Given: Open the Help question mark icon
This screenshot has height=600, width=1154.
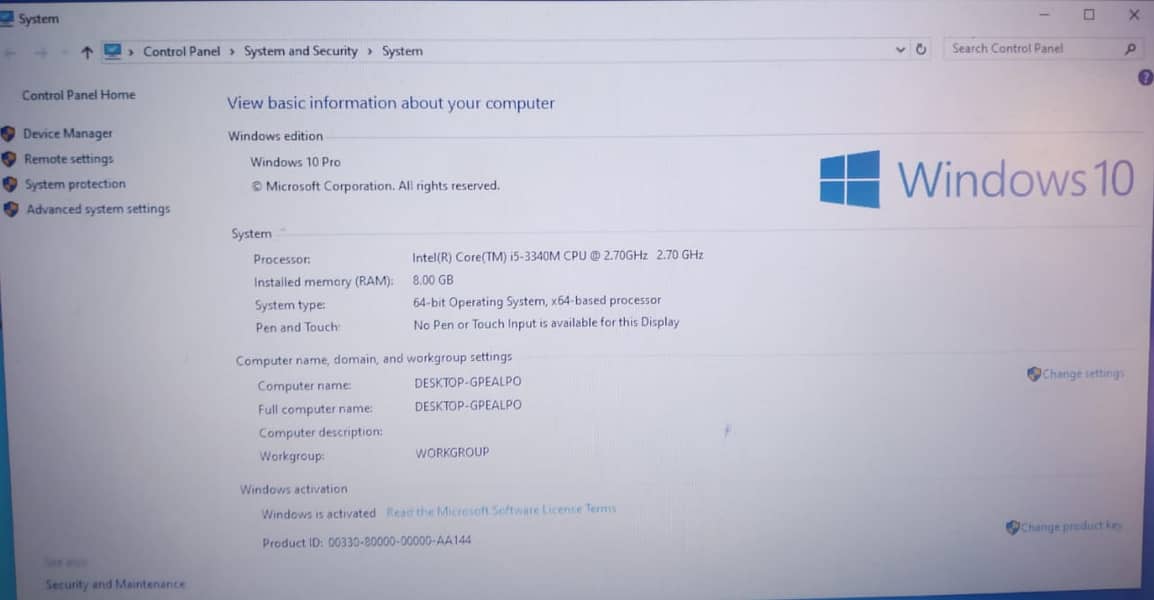Looking at the screenshot, I should (1145, 77).
